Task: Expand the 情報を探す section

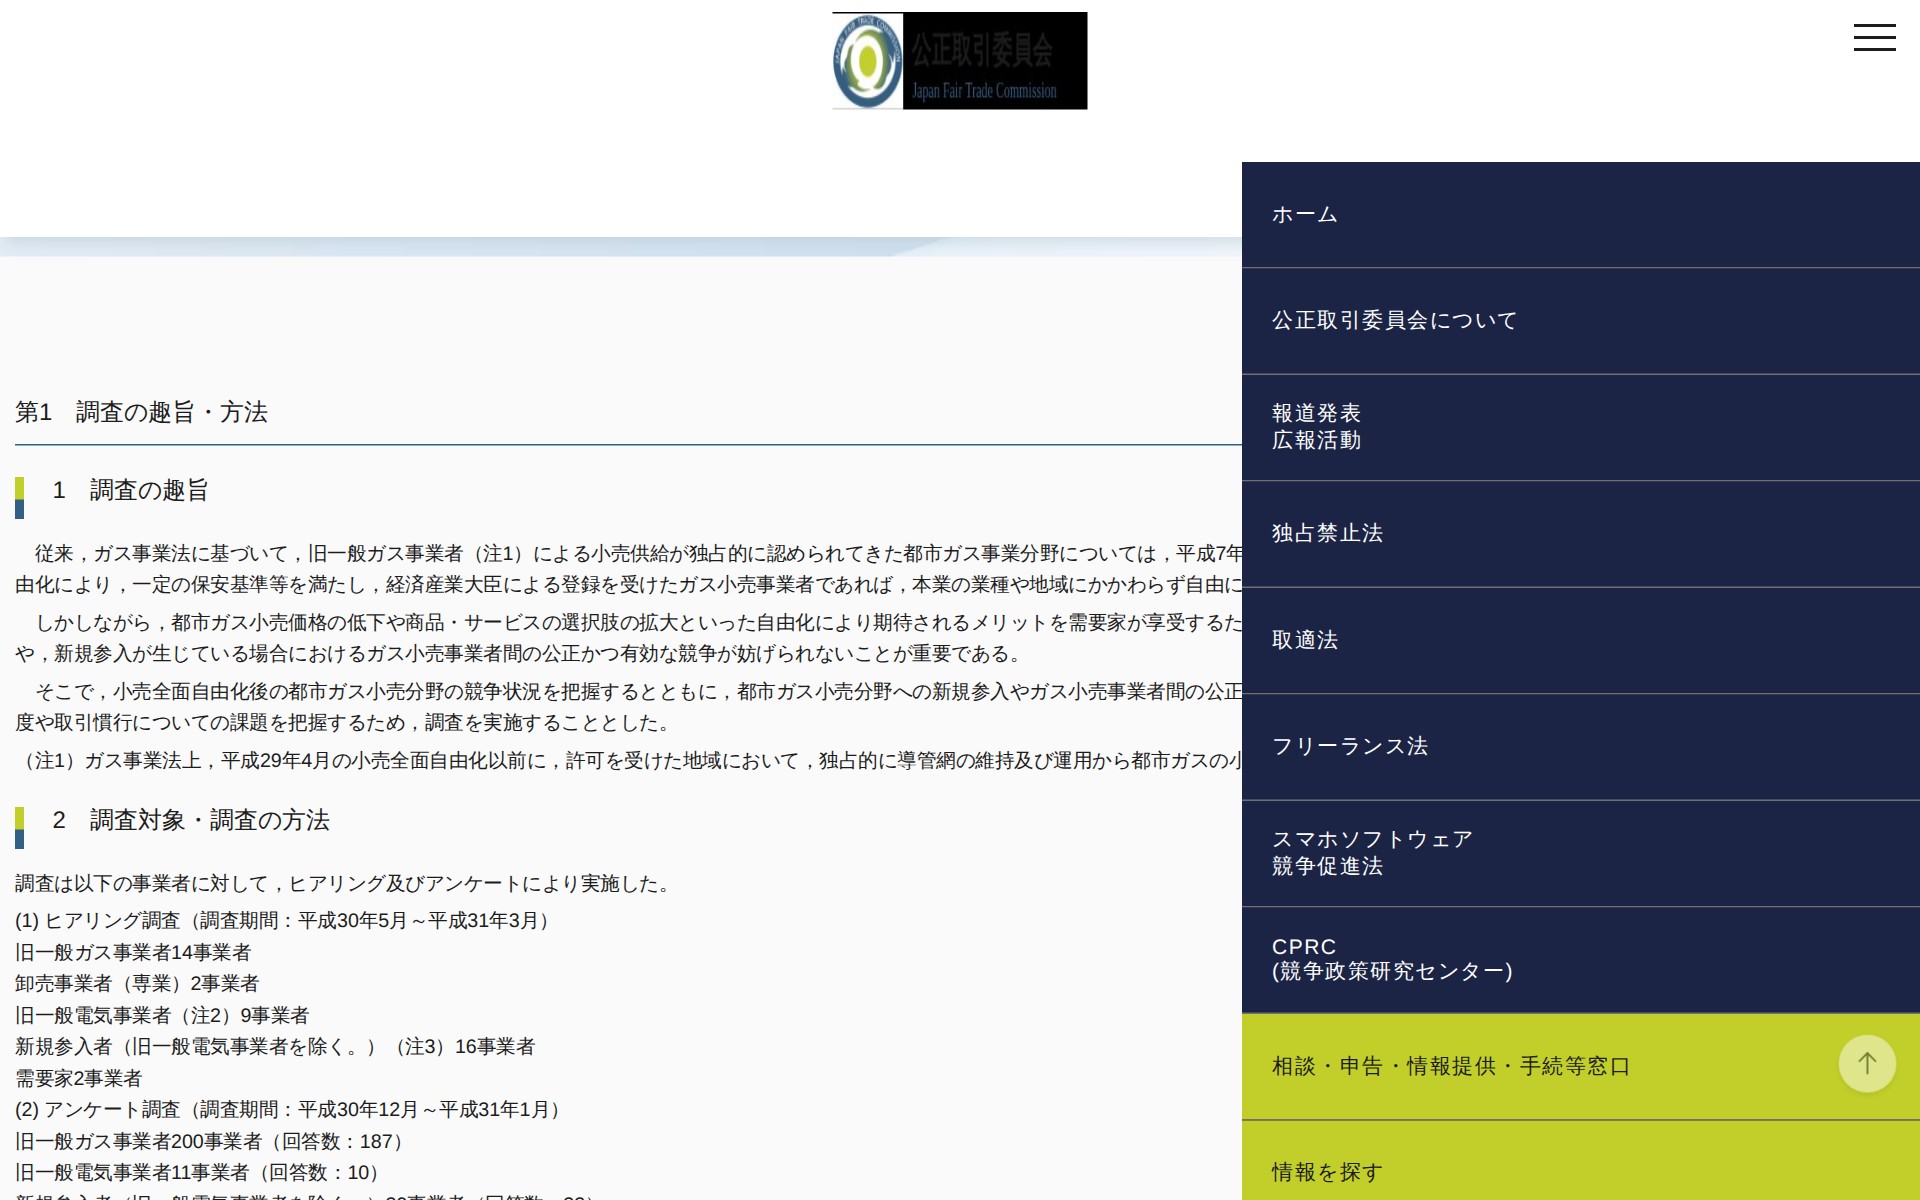Action: 1326,1170
